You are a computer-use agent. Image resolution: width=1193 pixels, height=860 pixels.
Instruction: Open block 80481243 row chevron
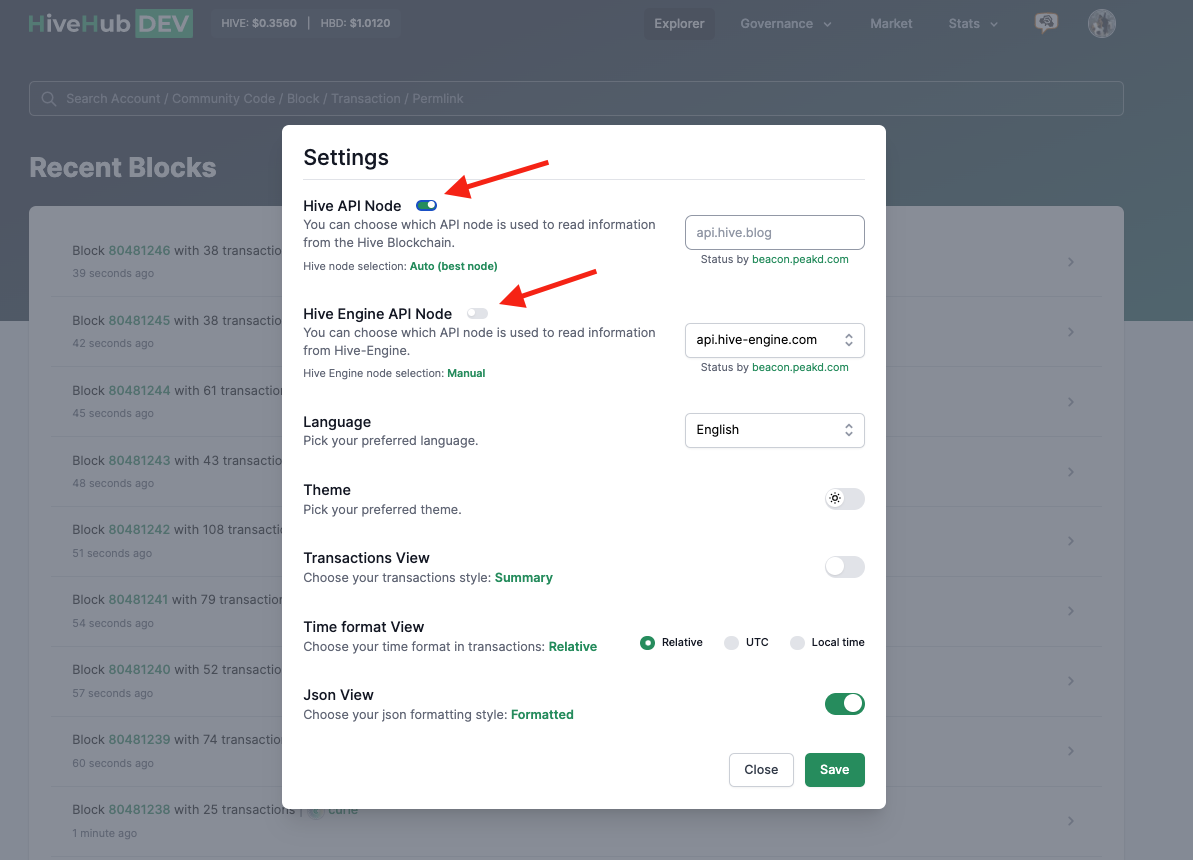pos(1071,472)
